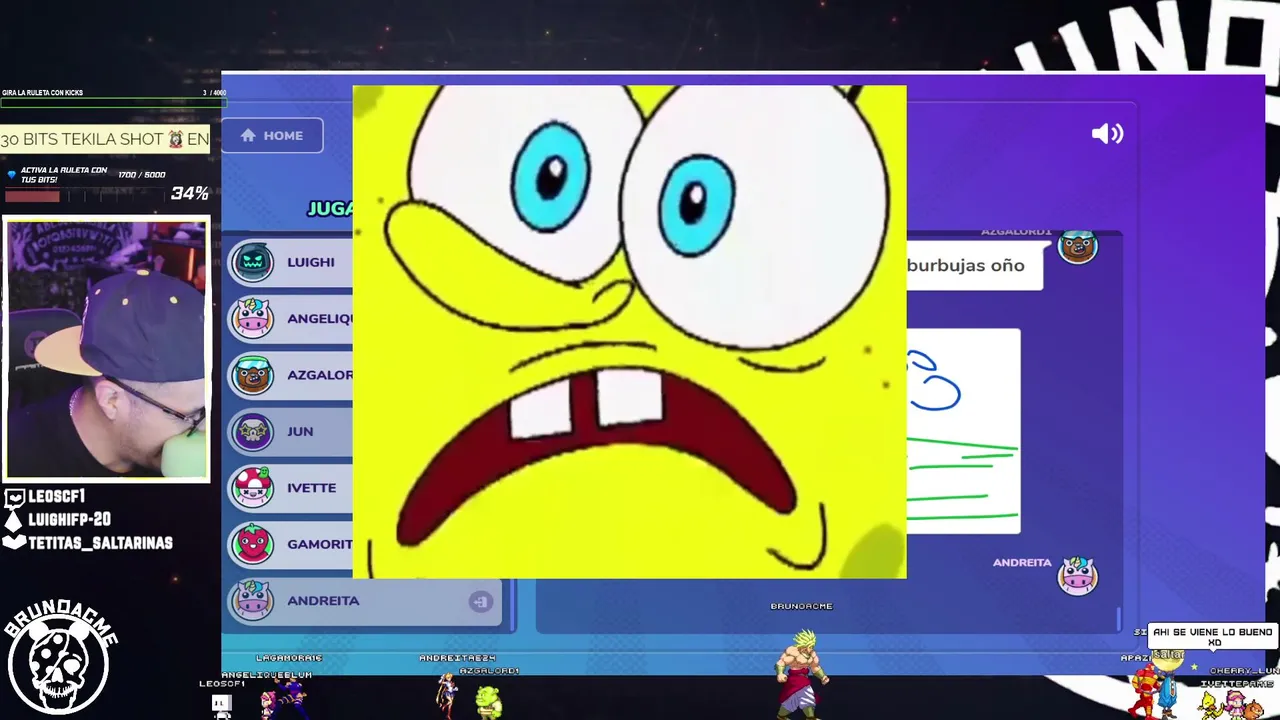Screen dimensions: 1280x720
Task: Click the player name LUIGHI
Action: click(x=311, y=262)
